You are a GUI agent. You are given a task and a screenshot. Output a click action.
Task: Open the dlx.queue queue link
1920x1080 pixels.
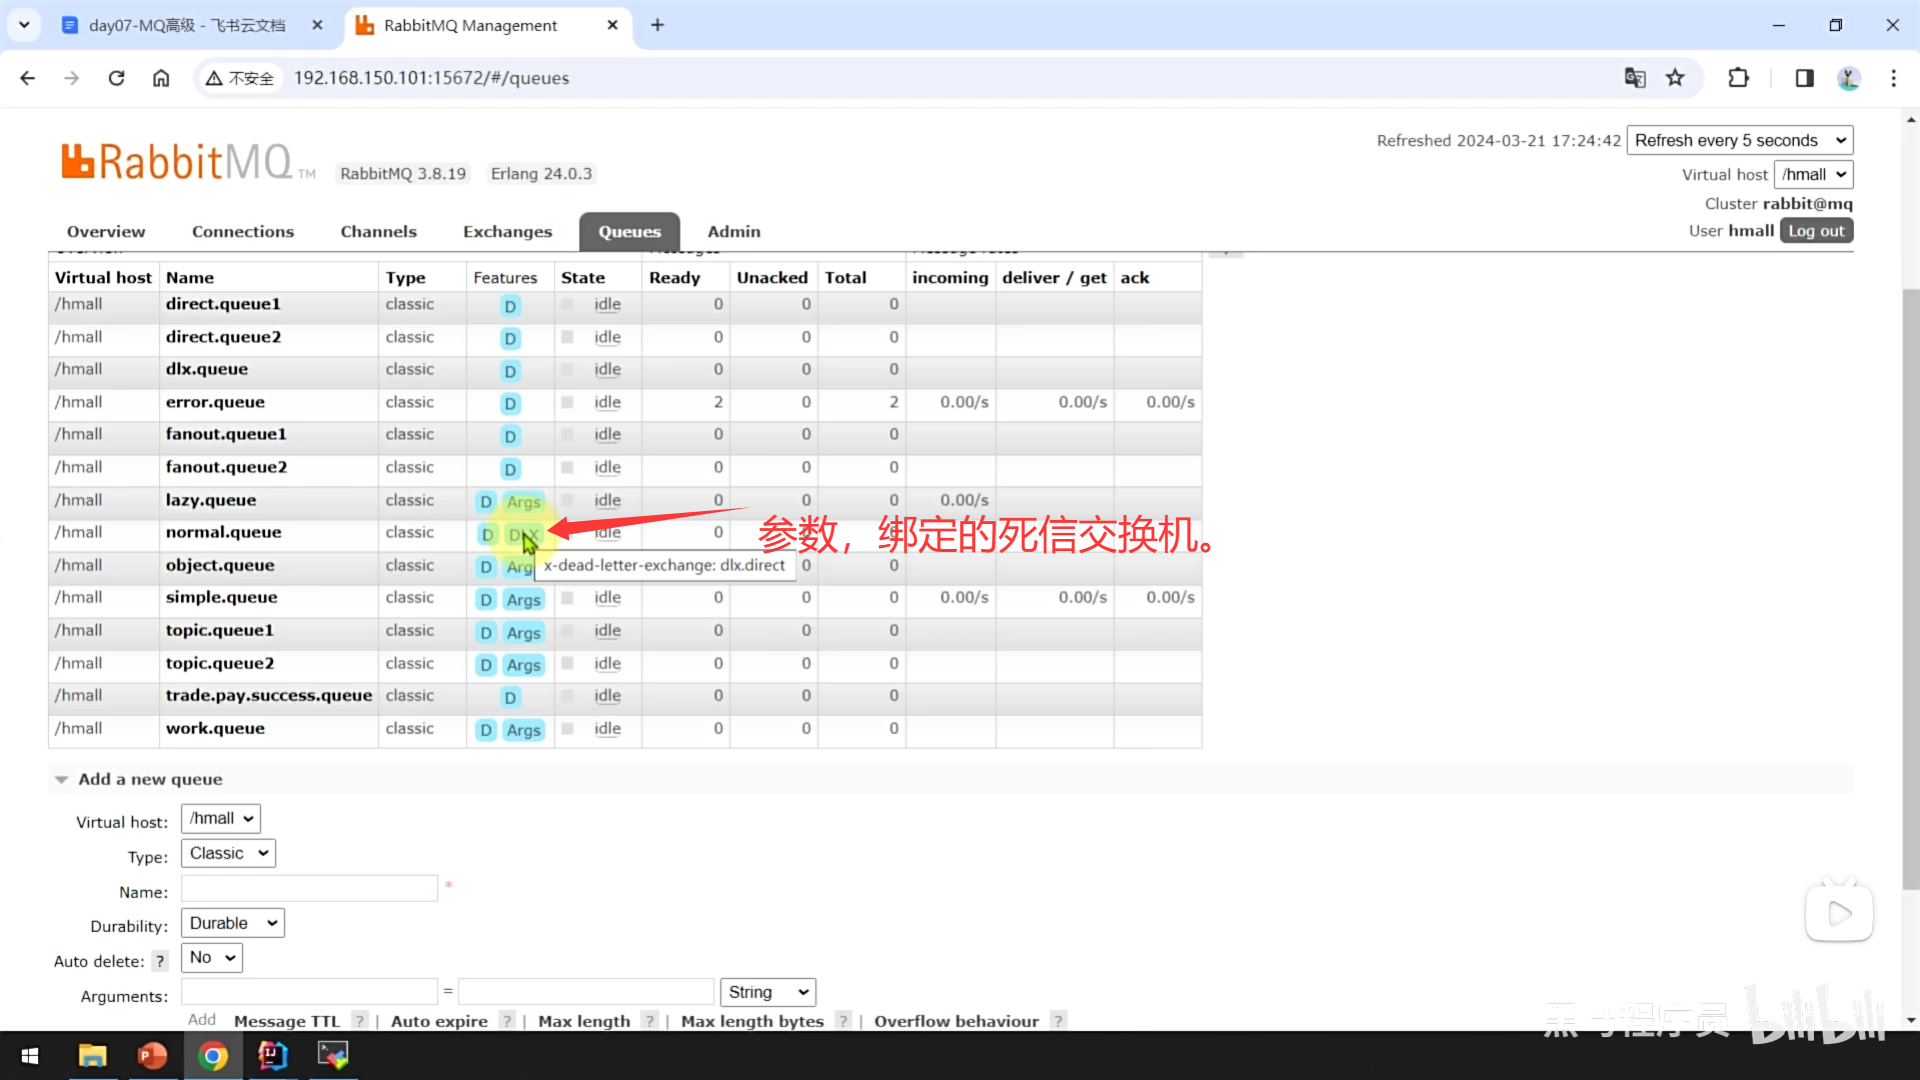(207, 369)
